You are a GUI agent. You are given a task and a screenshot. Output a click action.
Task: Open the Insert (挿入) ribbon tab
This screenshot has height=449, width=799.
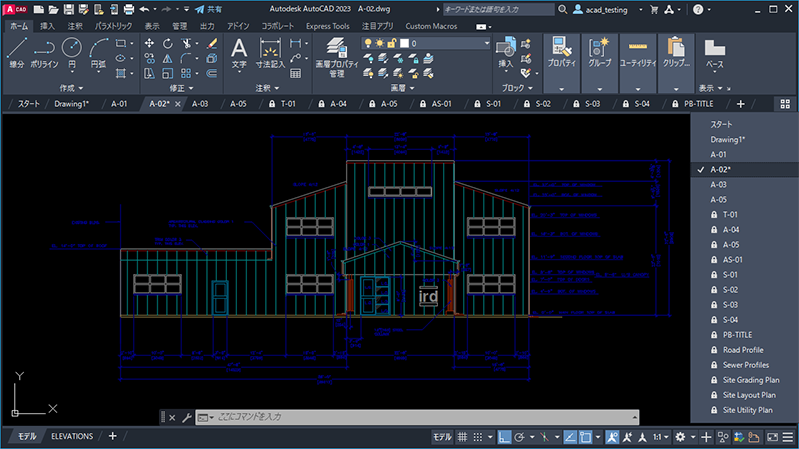pos(47,26)
